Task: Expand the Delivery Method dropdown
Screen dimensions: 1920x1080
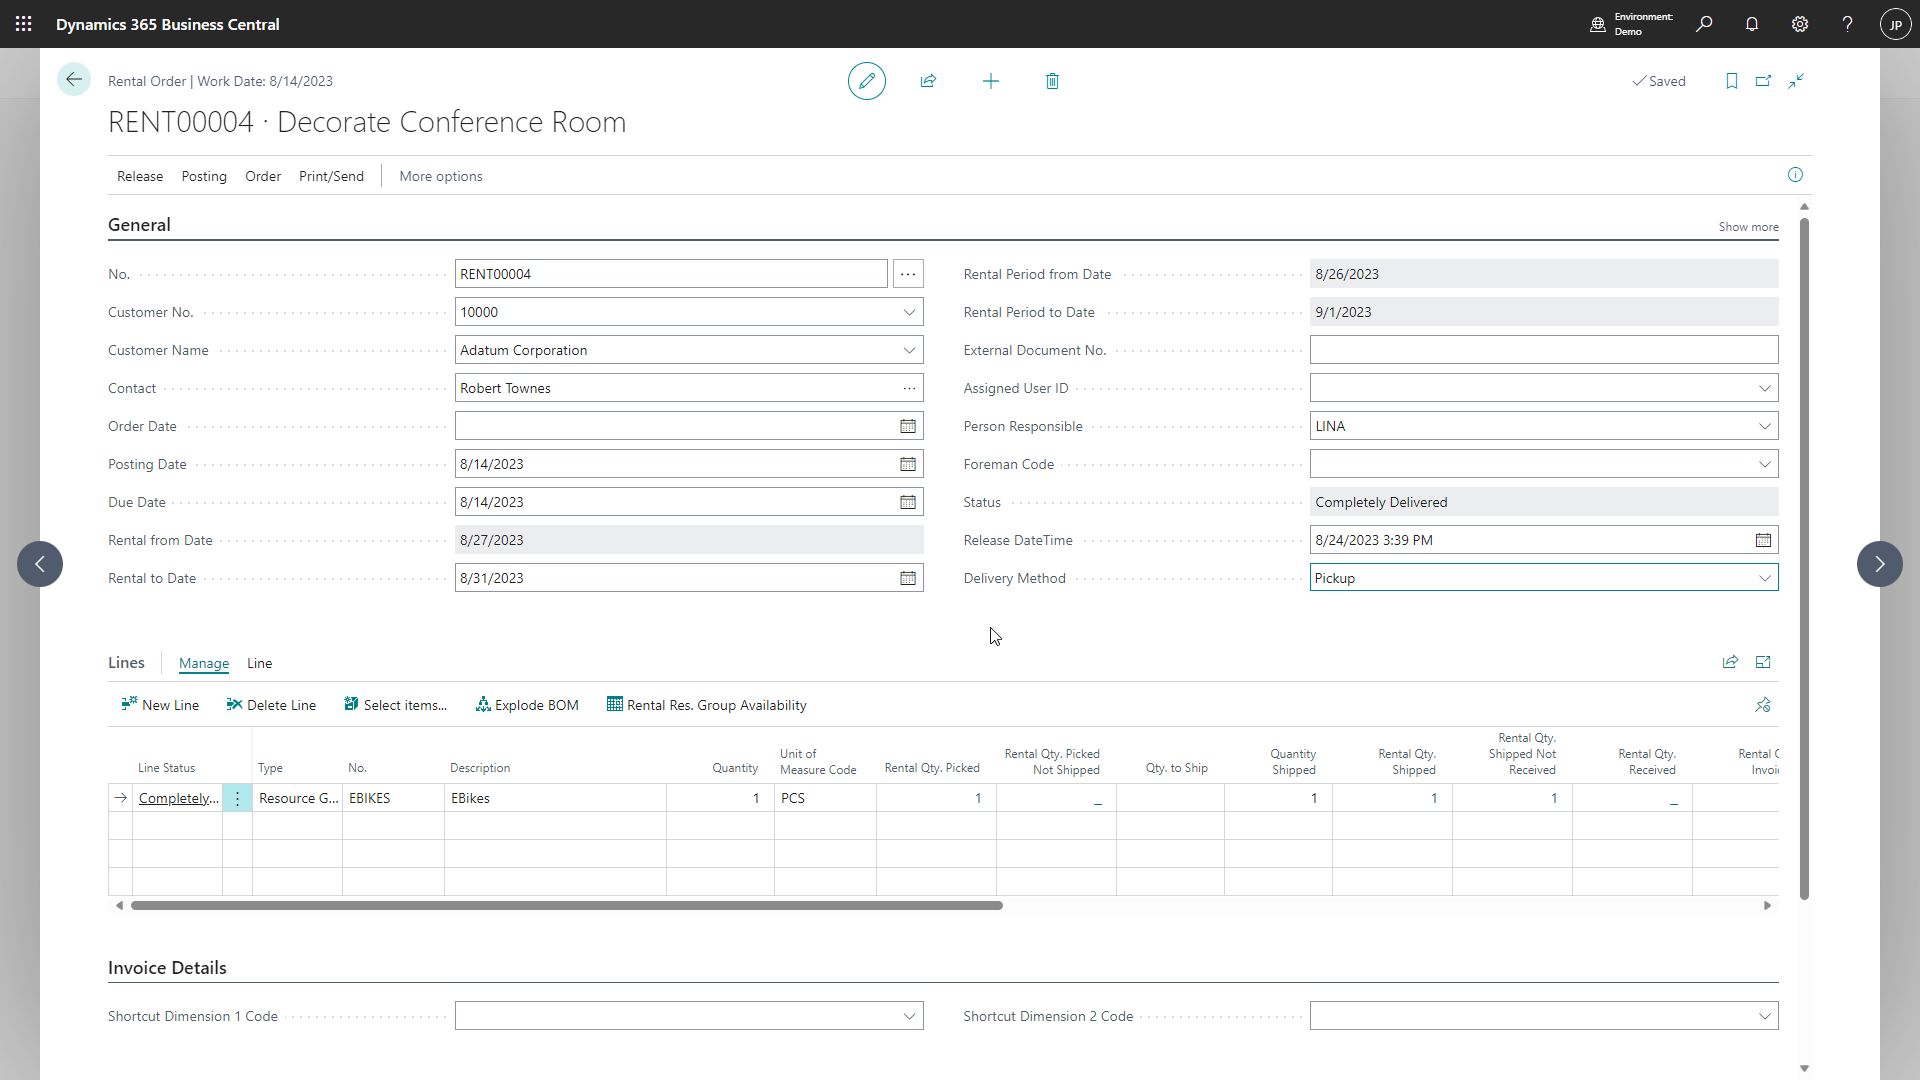Action: point(1764,578)
